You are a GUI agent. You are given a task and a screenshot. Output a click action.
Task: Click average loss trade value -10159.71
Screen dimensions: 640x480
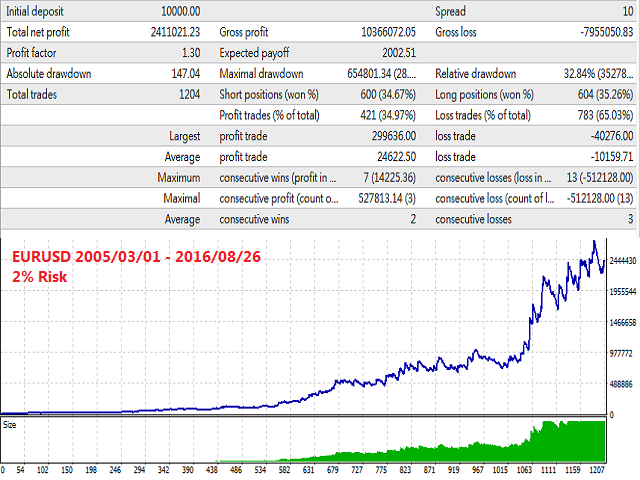click(612, 157)
